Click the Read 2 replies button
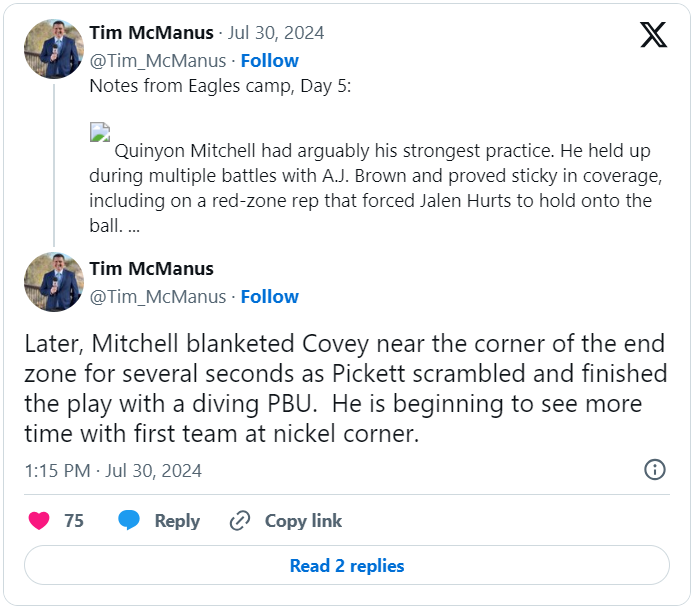 coord(347,565)
